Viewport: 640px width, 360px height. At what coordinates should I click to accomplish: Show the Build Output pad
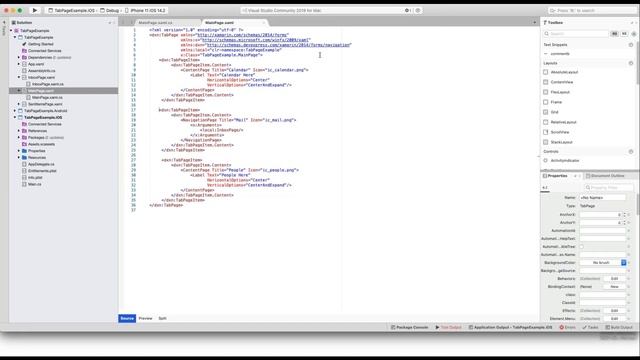pyautogui.click(x=619, y=327)
